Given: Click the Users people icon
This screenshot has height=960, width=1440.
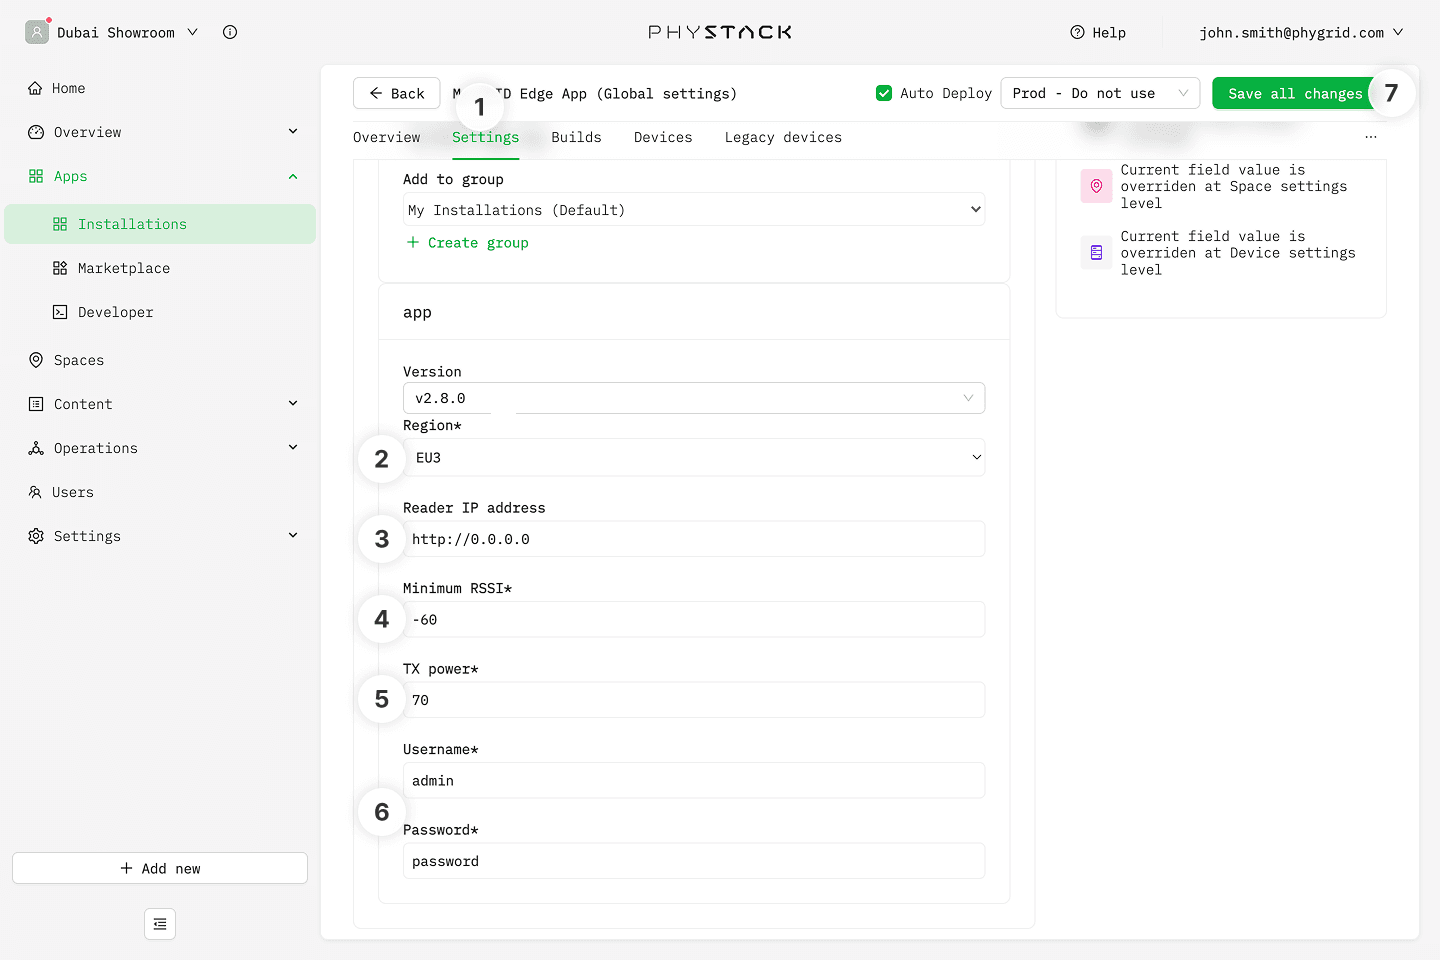Looking at the screenshot, I should click(35, 492).
